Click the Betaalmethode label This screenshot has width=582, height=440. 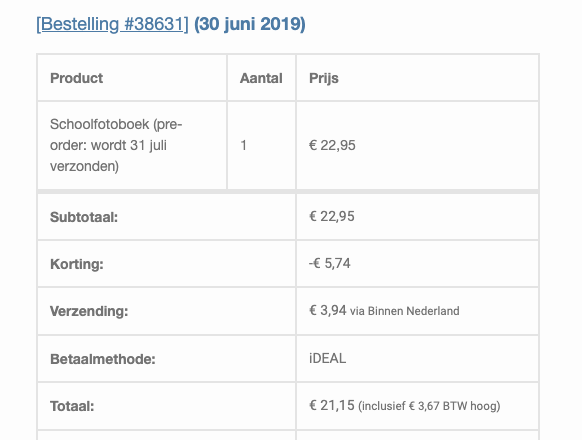tap(103, 359)
